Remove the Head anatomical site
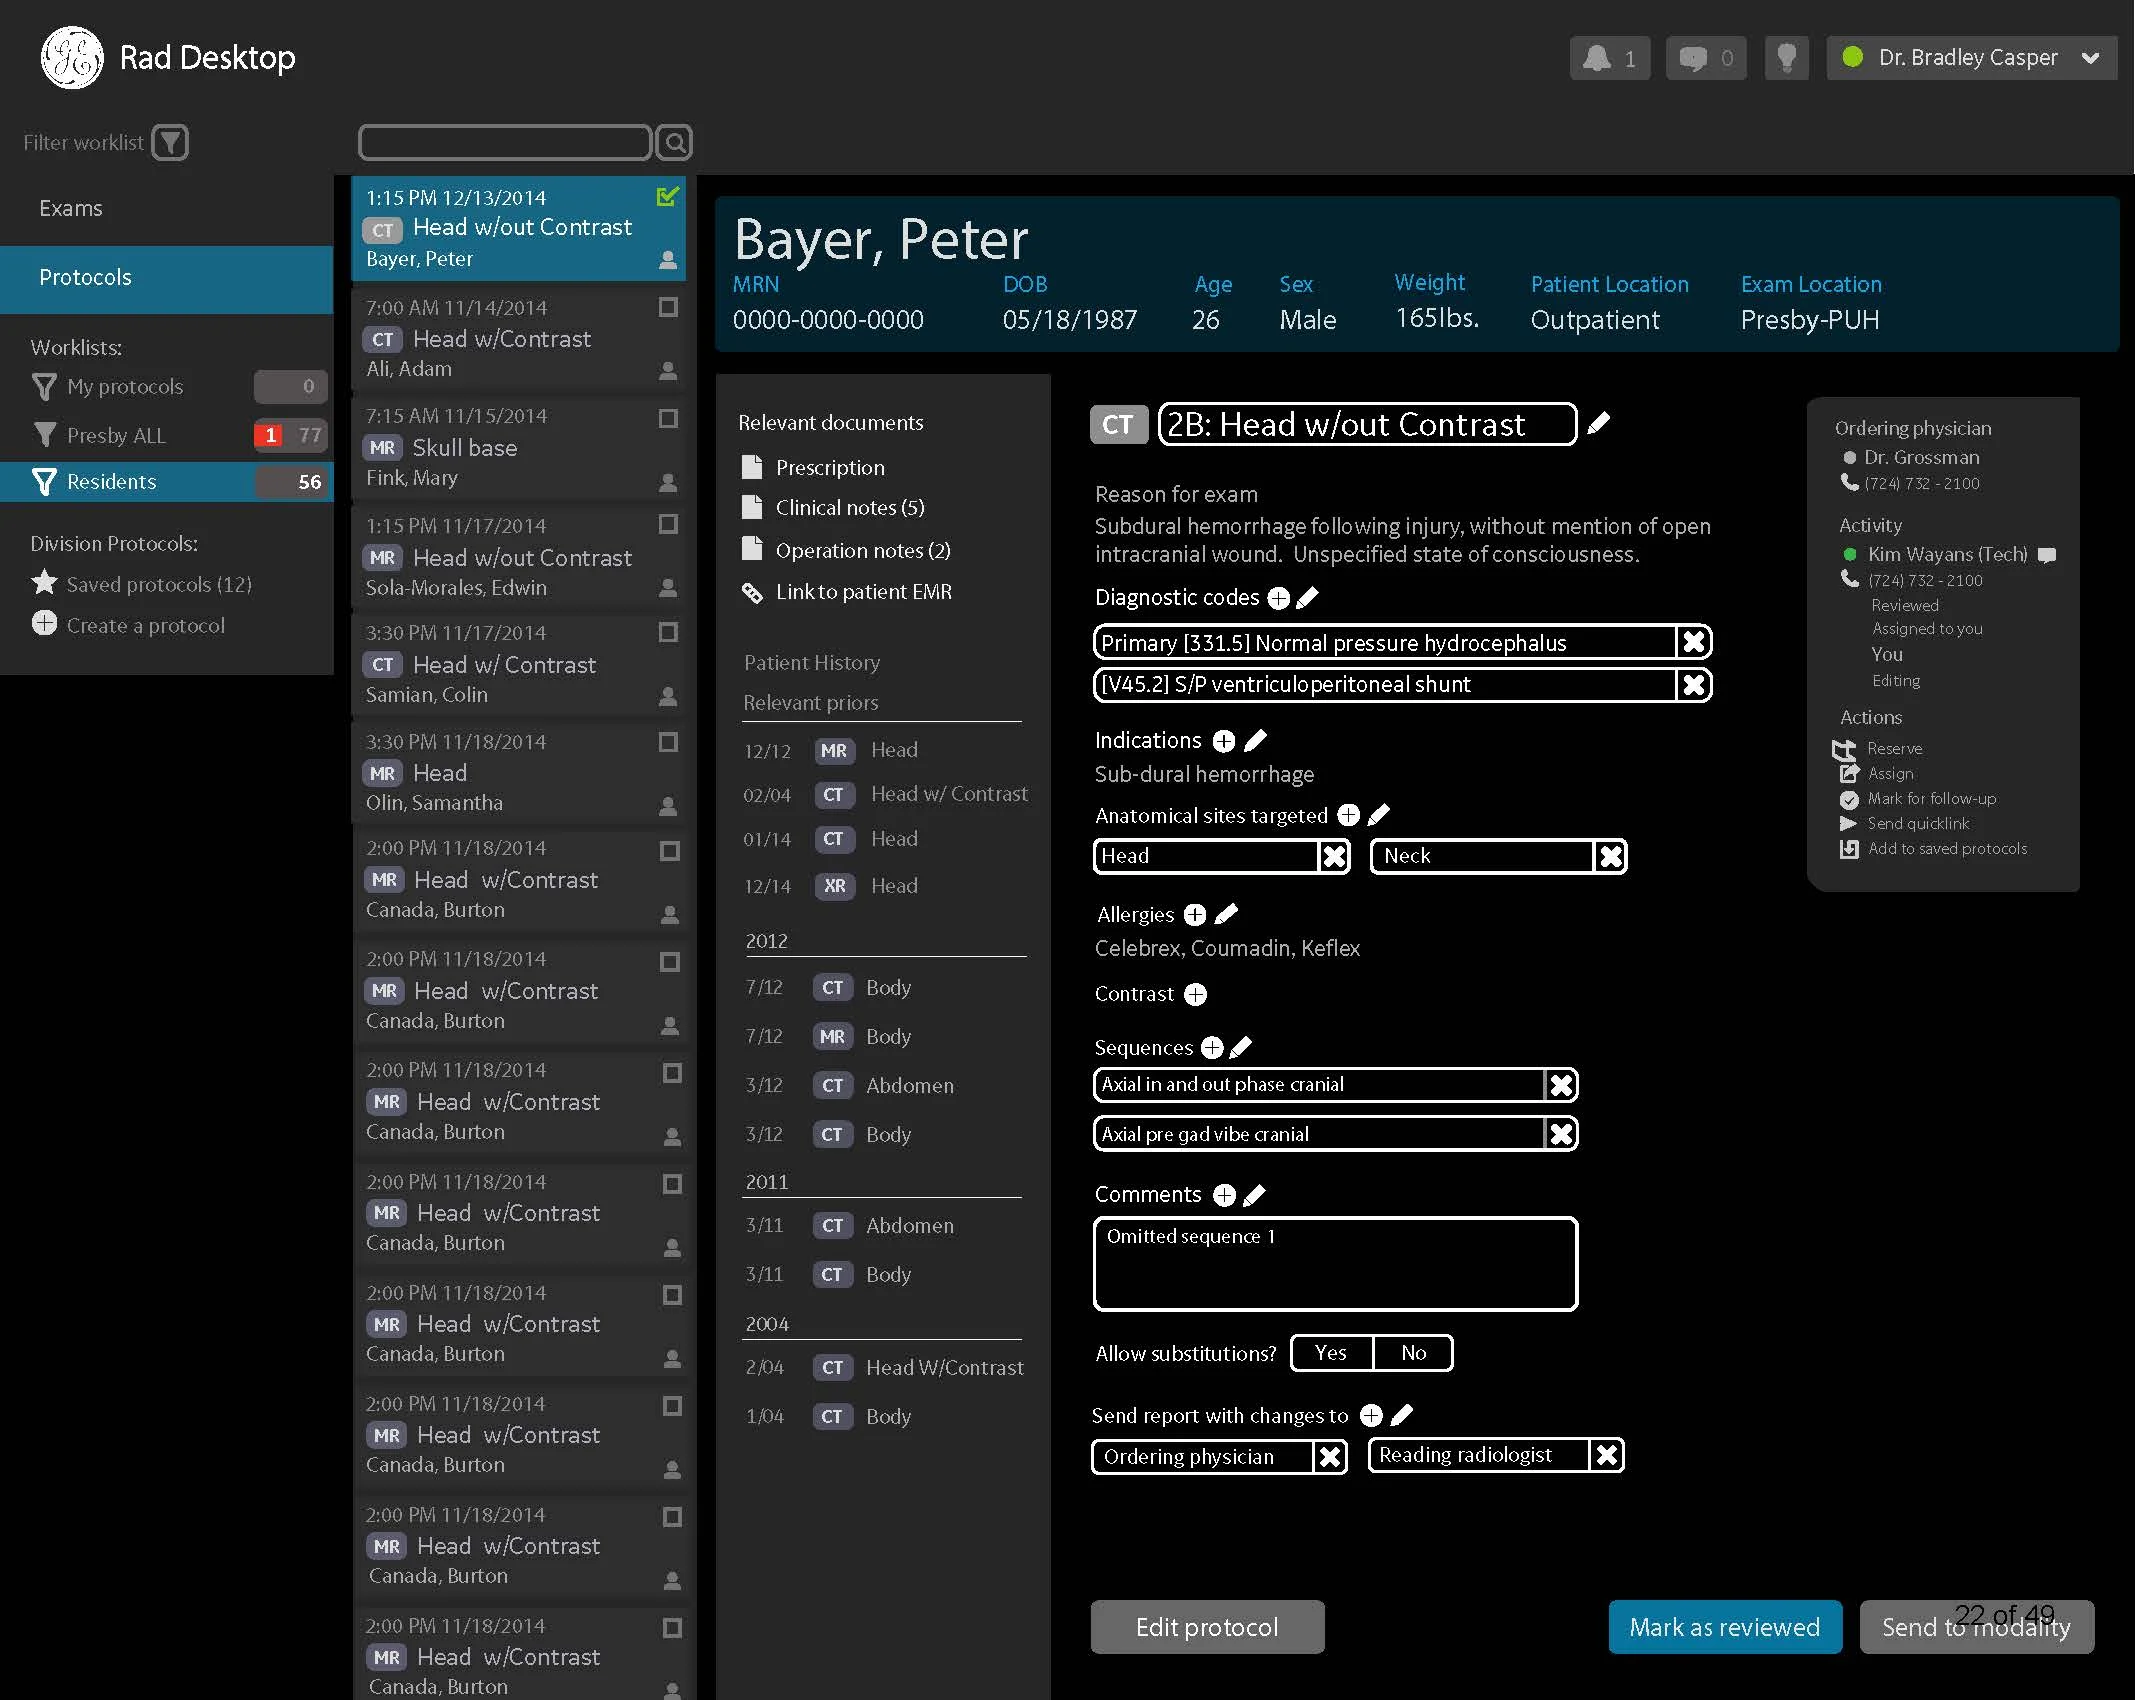This screenshot has width=2135, height=1700. click(1334, 856)
